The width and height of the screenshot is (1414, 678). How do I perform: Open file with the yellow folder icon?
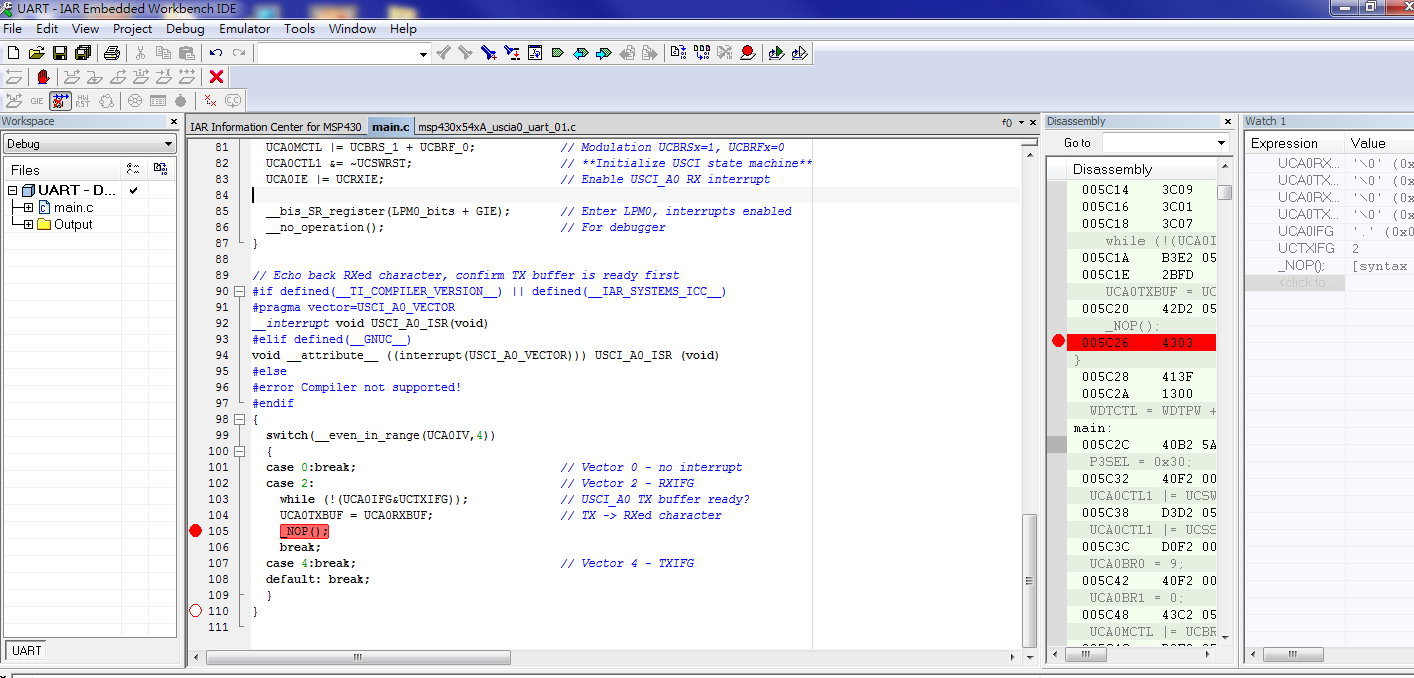click(x=37, y=53)
